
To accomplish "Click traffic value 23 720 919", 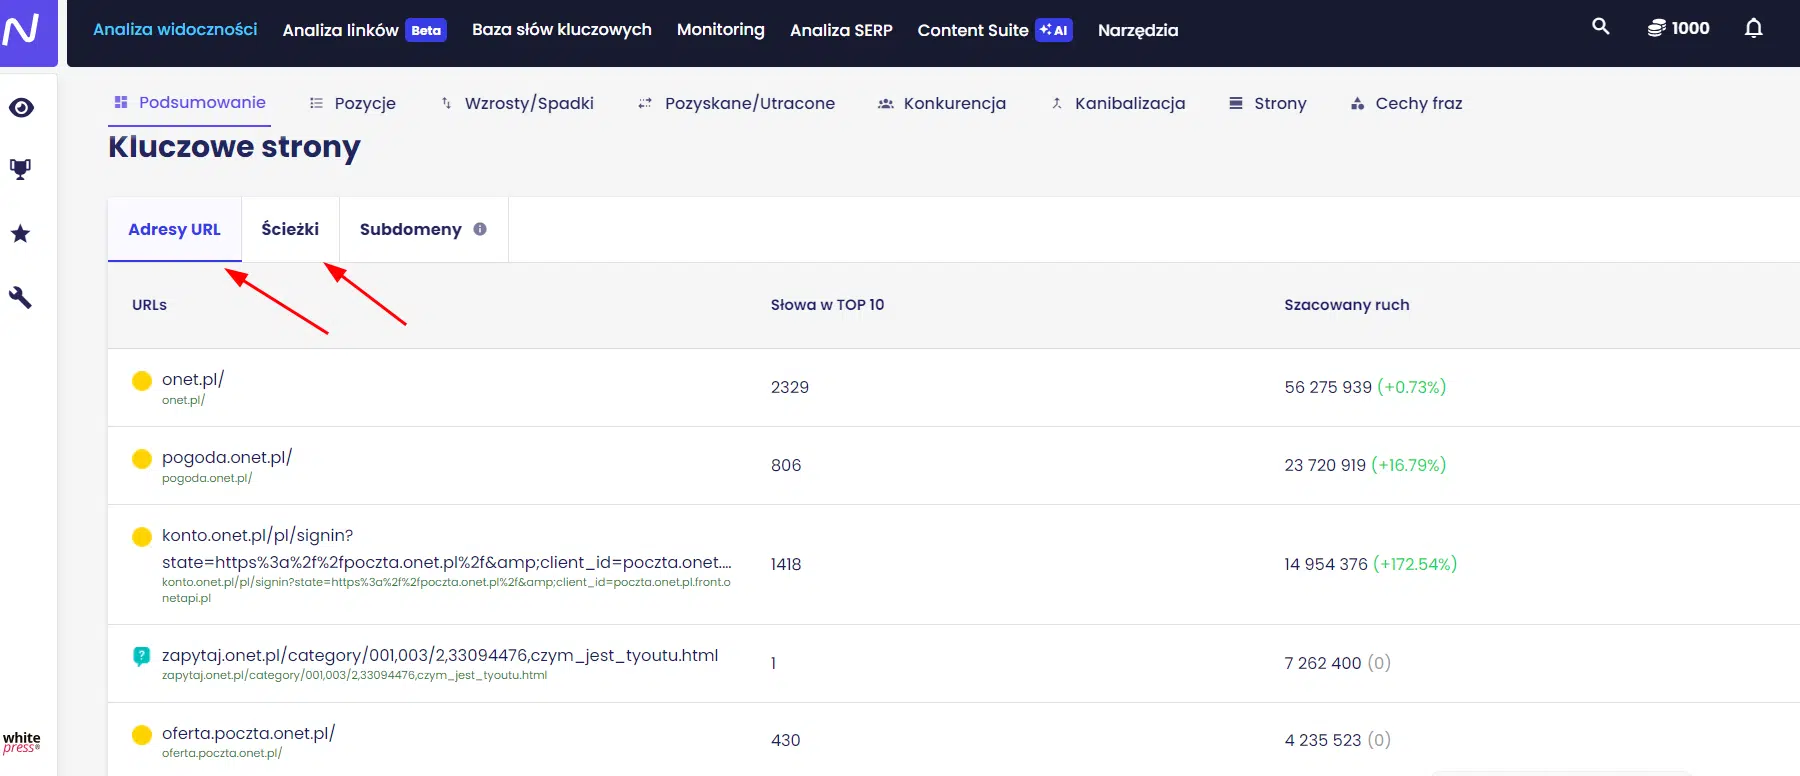I will pyautogui.click(x=1325, y=465).
